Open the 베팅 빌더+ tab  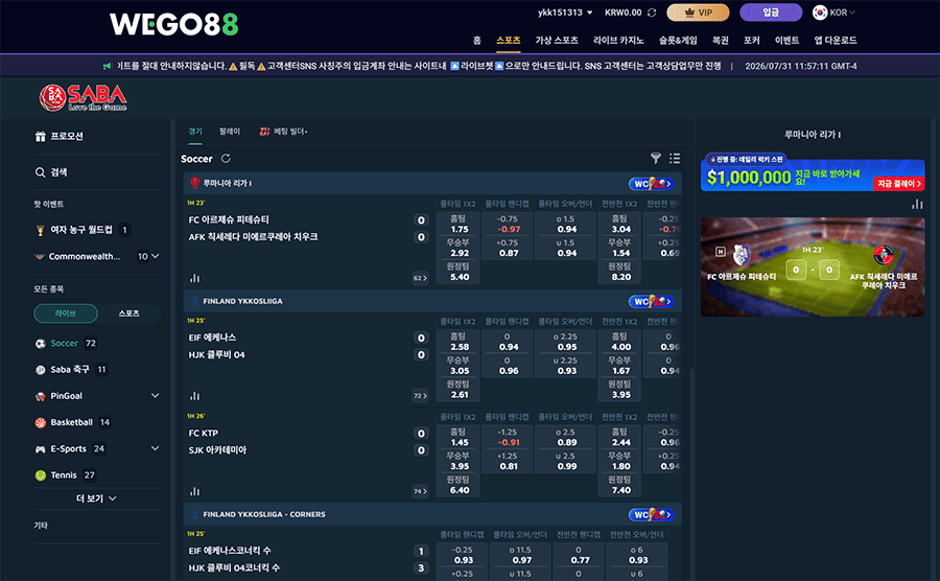point(284,131)
